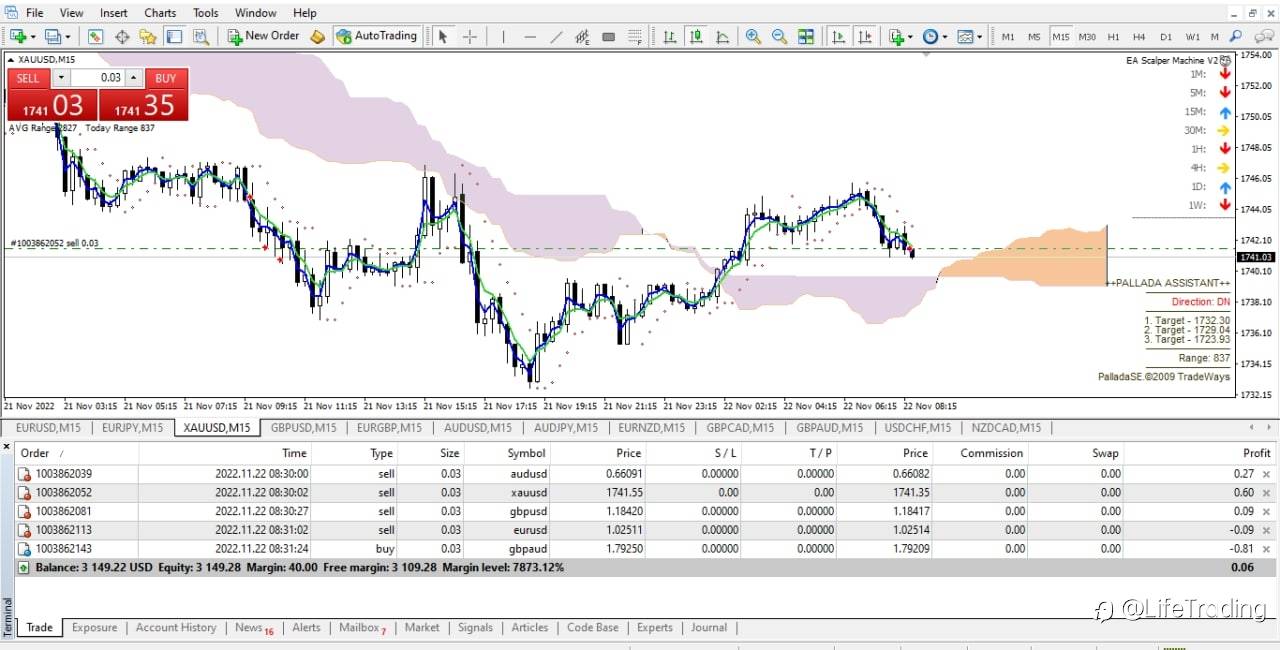
Task: Open chart templates icon
Action: click(x=965, y=36)
